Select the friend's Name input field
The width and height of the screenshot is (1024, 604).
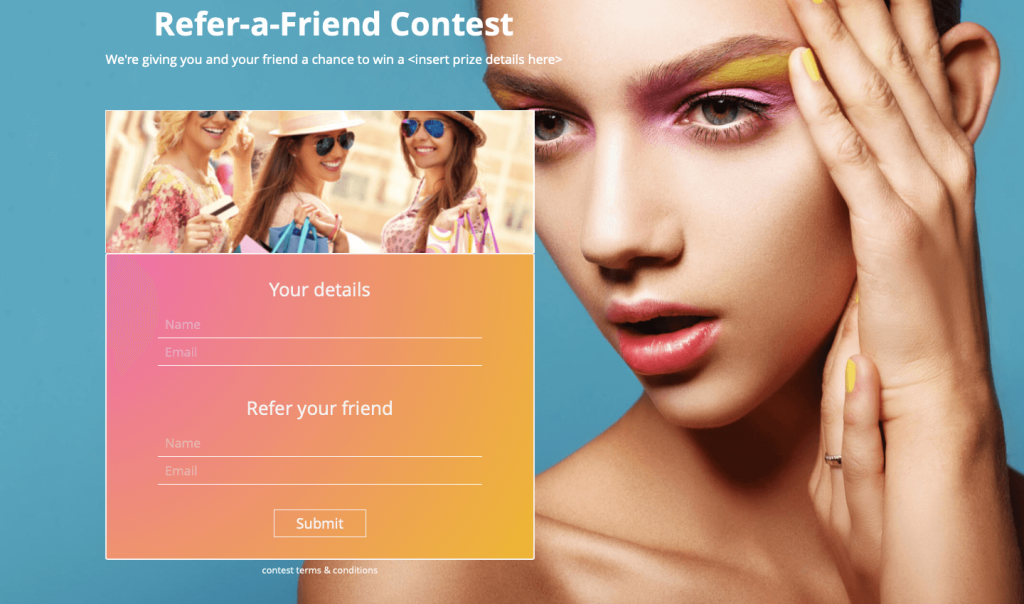click(x=319, y=443)
